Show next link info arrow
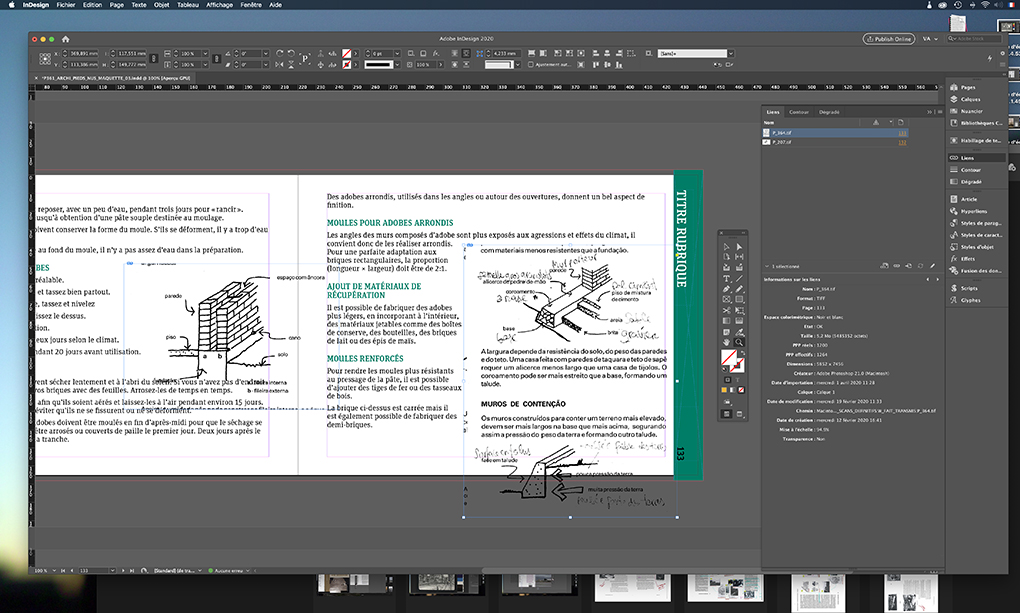This screenshot has height=613, width=1020. coord(937,279)
